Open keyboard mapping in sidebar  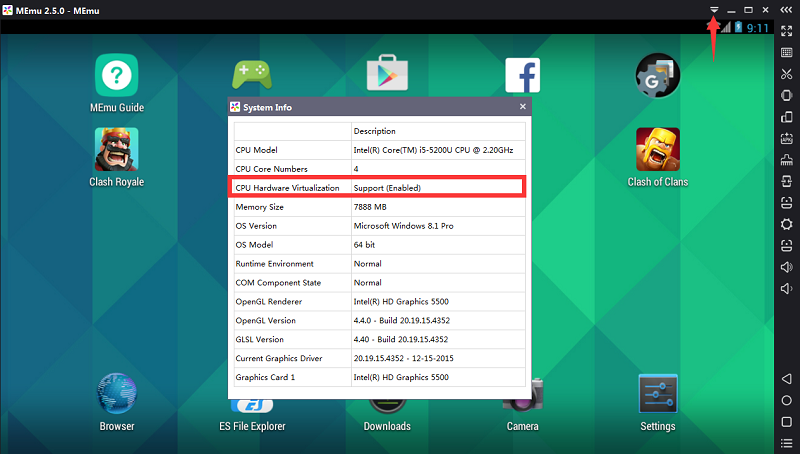tap(787, 52)
